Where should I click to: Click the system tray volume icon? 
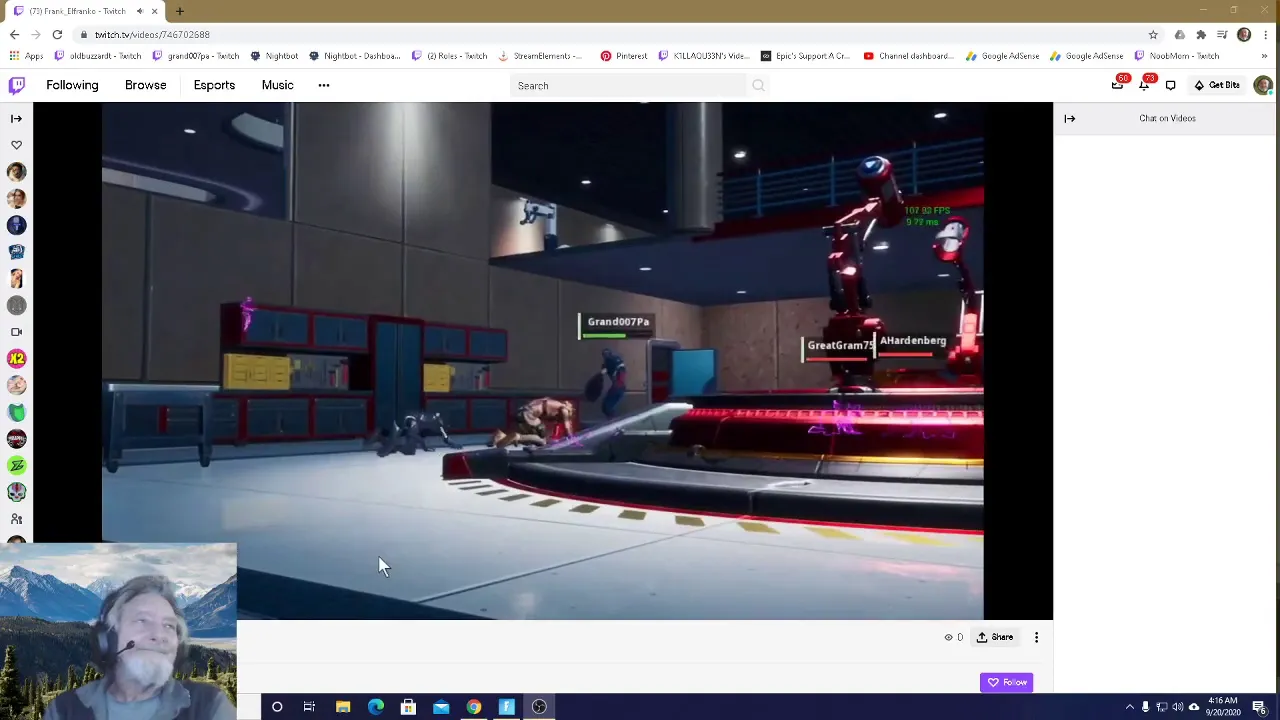(1177, 707)
